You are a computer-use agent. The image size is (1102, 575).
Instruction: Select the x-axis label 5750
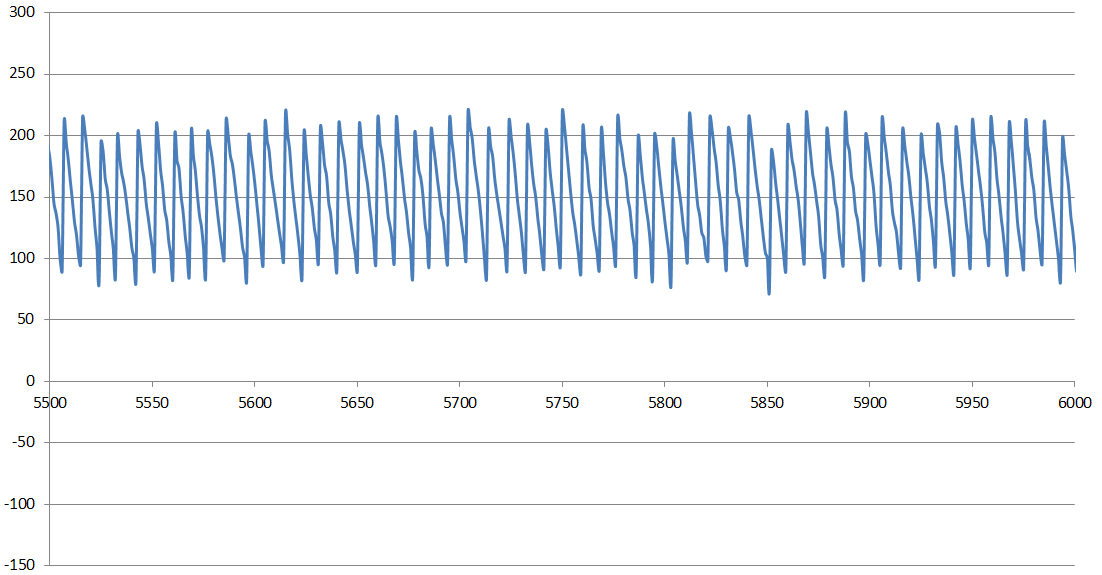[562, 403]
